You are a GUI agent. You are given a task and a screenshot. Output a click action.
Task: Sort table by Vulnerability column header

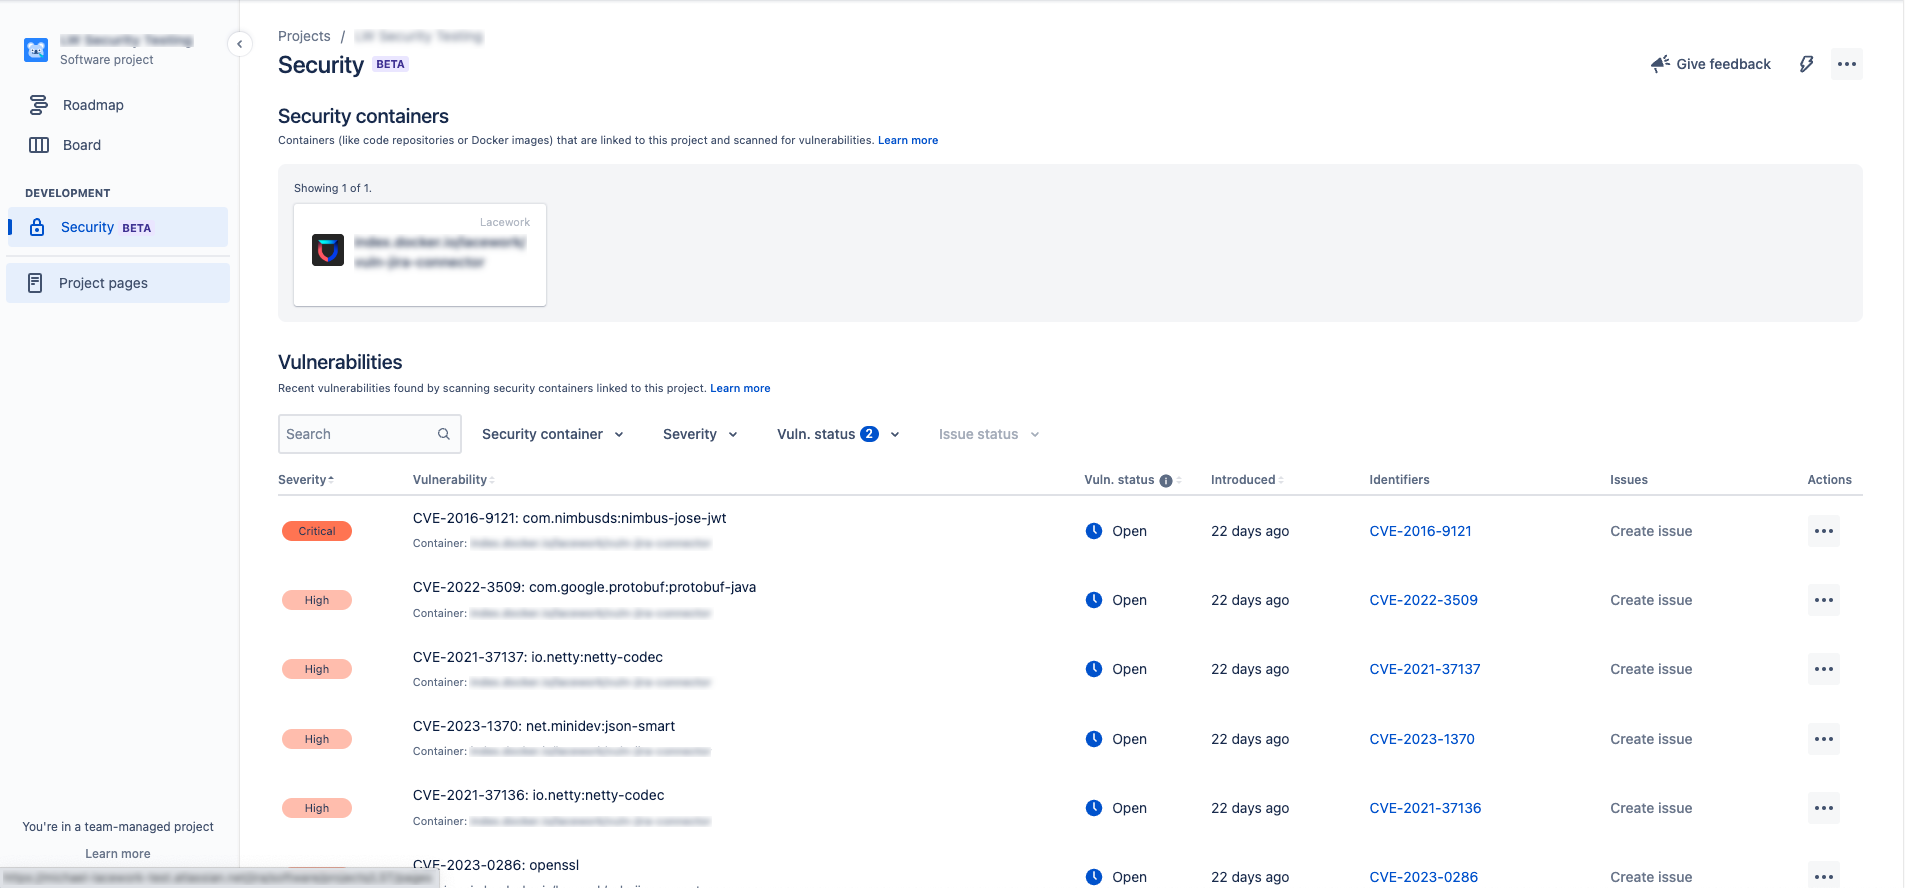[453, 480]
